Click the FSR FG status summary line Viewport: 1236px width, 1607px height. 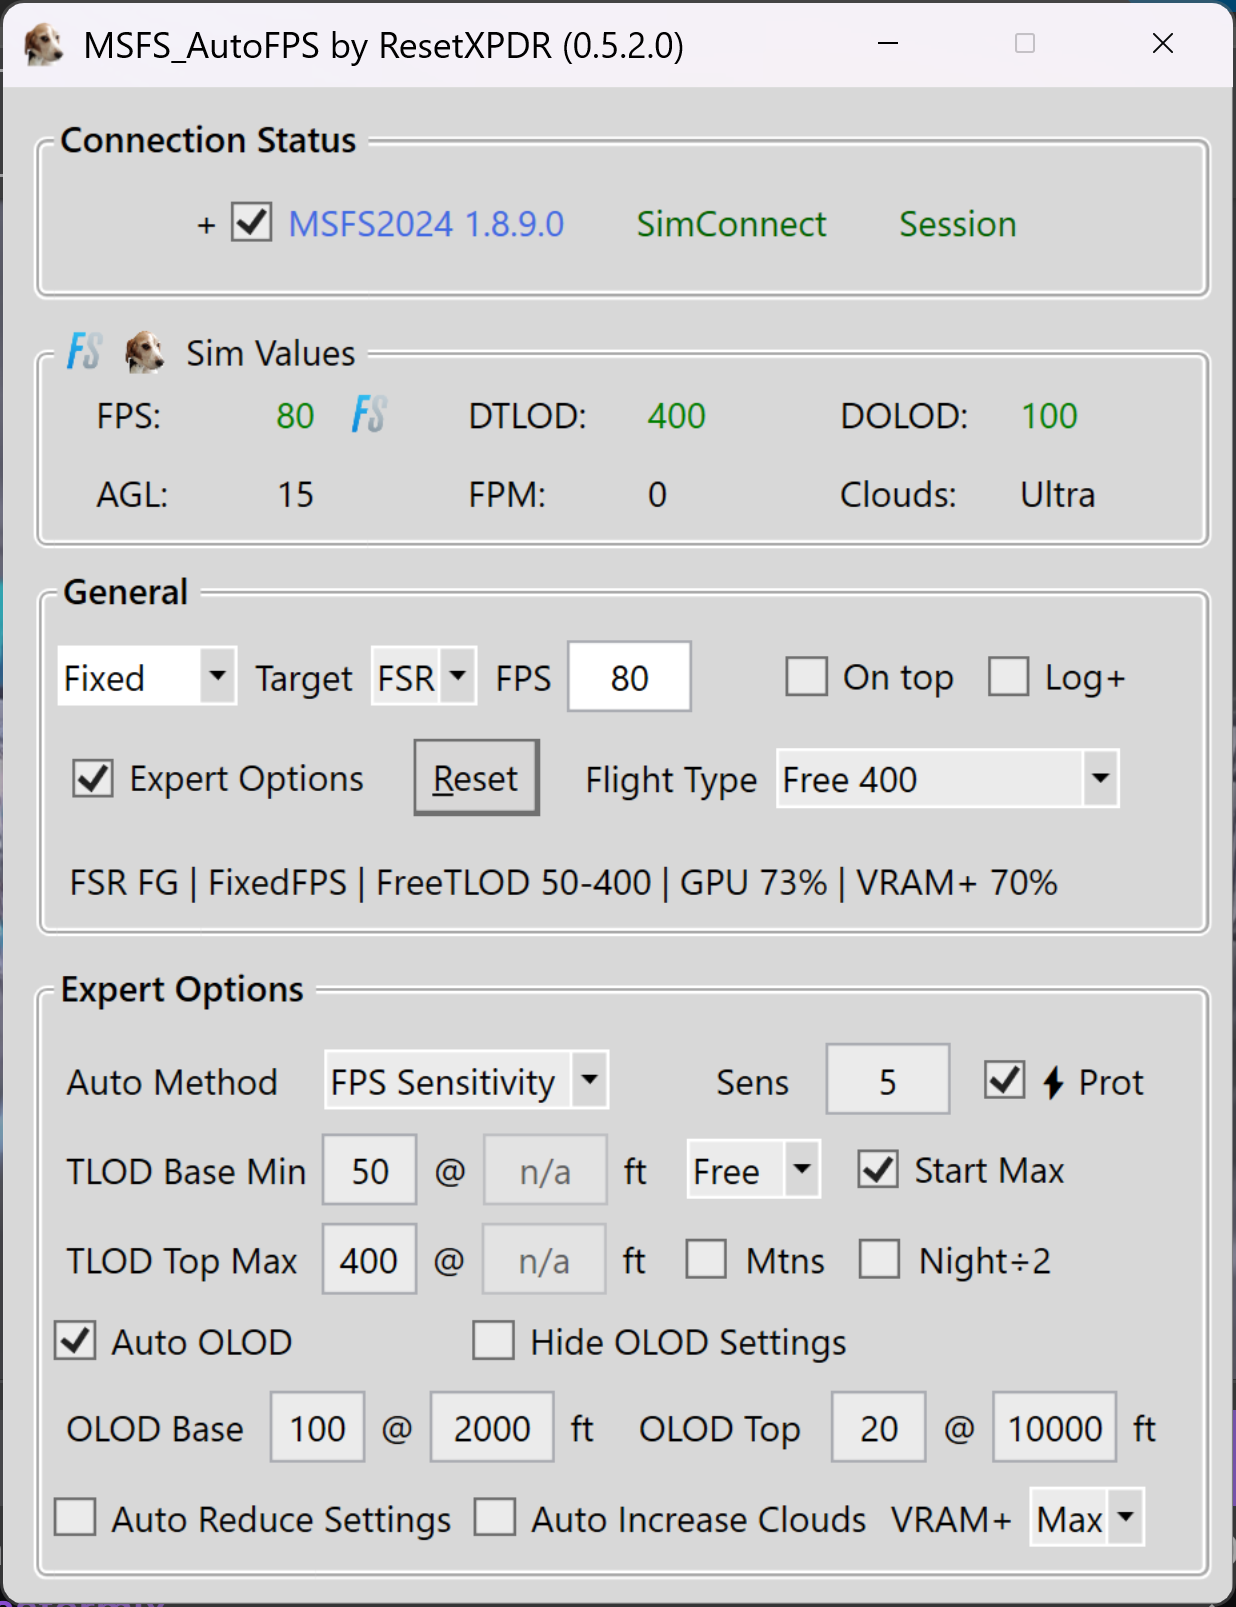click(563, 882)
